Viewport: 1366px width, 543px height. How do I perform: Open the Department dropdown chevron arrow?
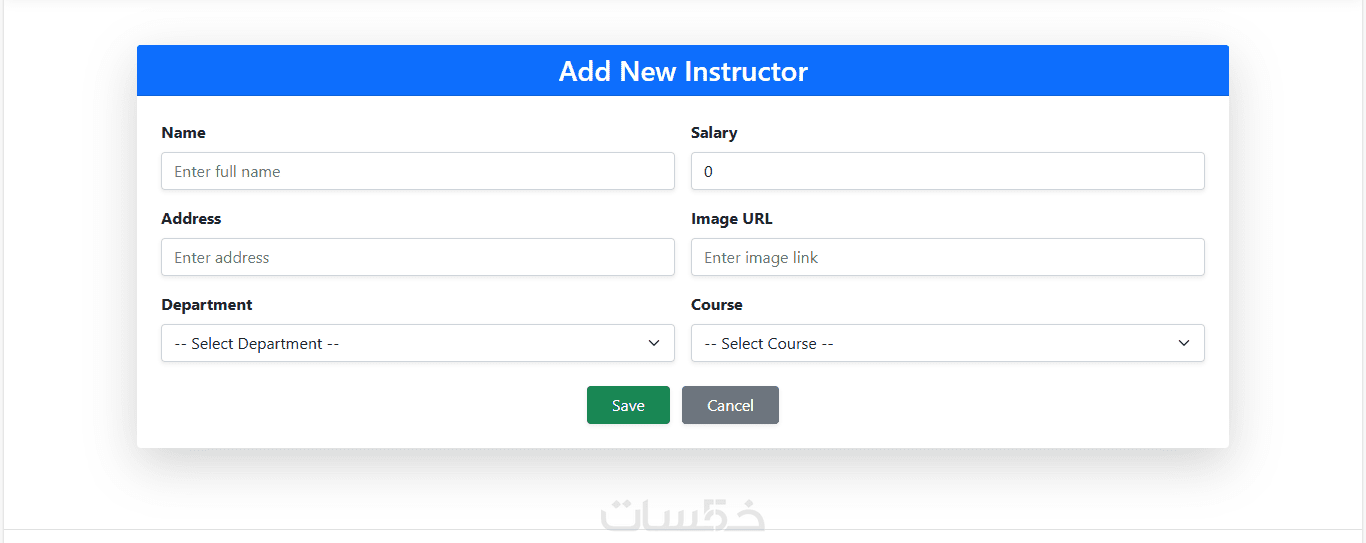tap(654, 343)
